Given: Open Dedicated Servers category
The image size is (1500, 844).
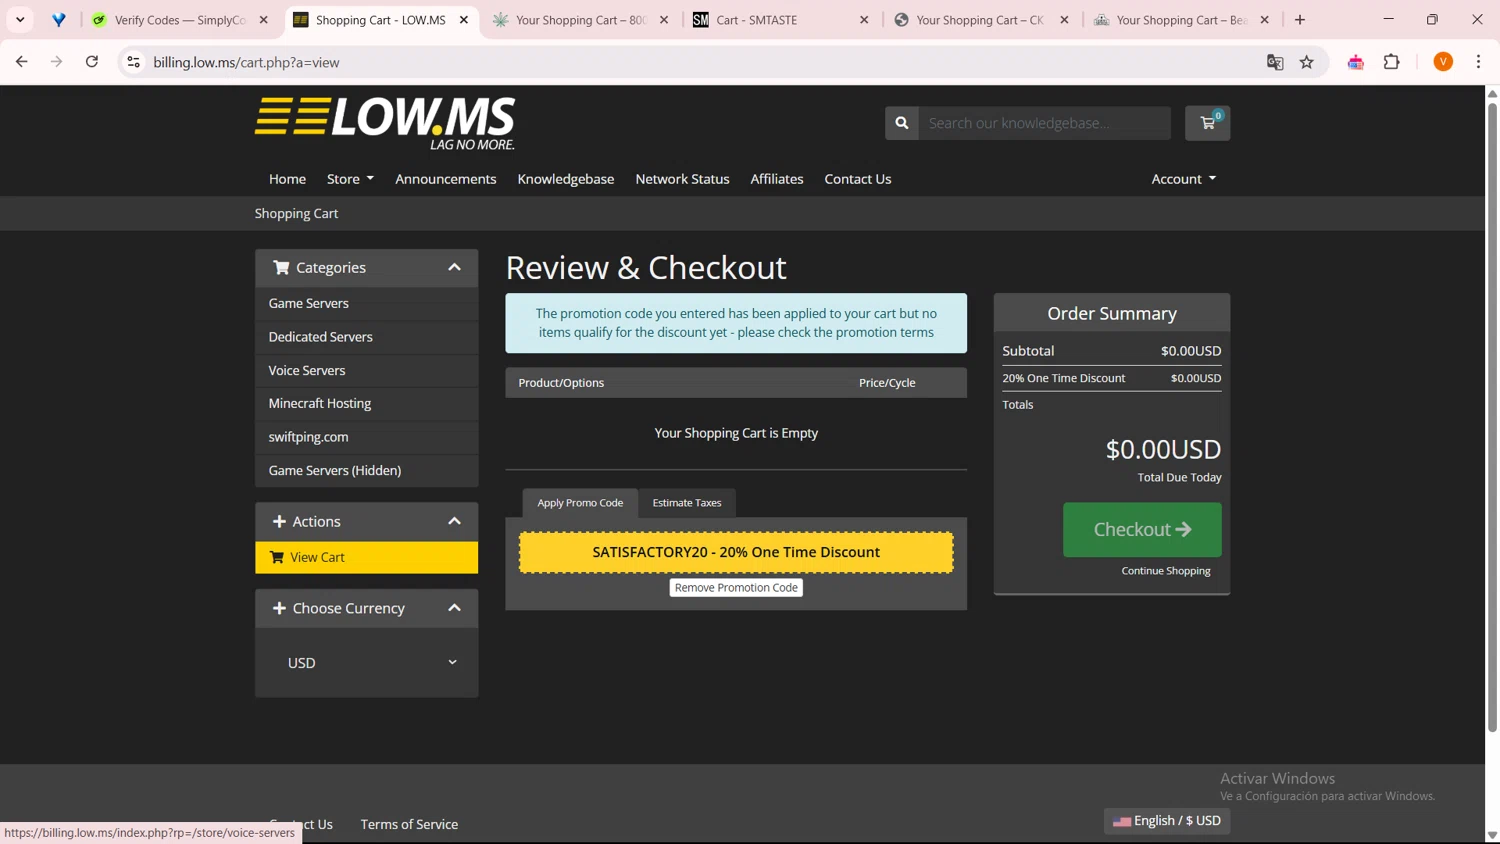Looking at the screenshot, I should [x=366, y=337].
